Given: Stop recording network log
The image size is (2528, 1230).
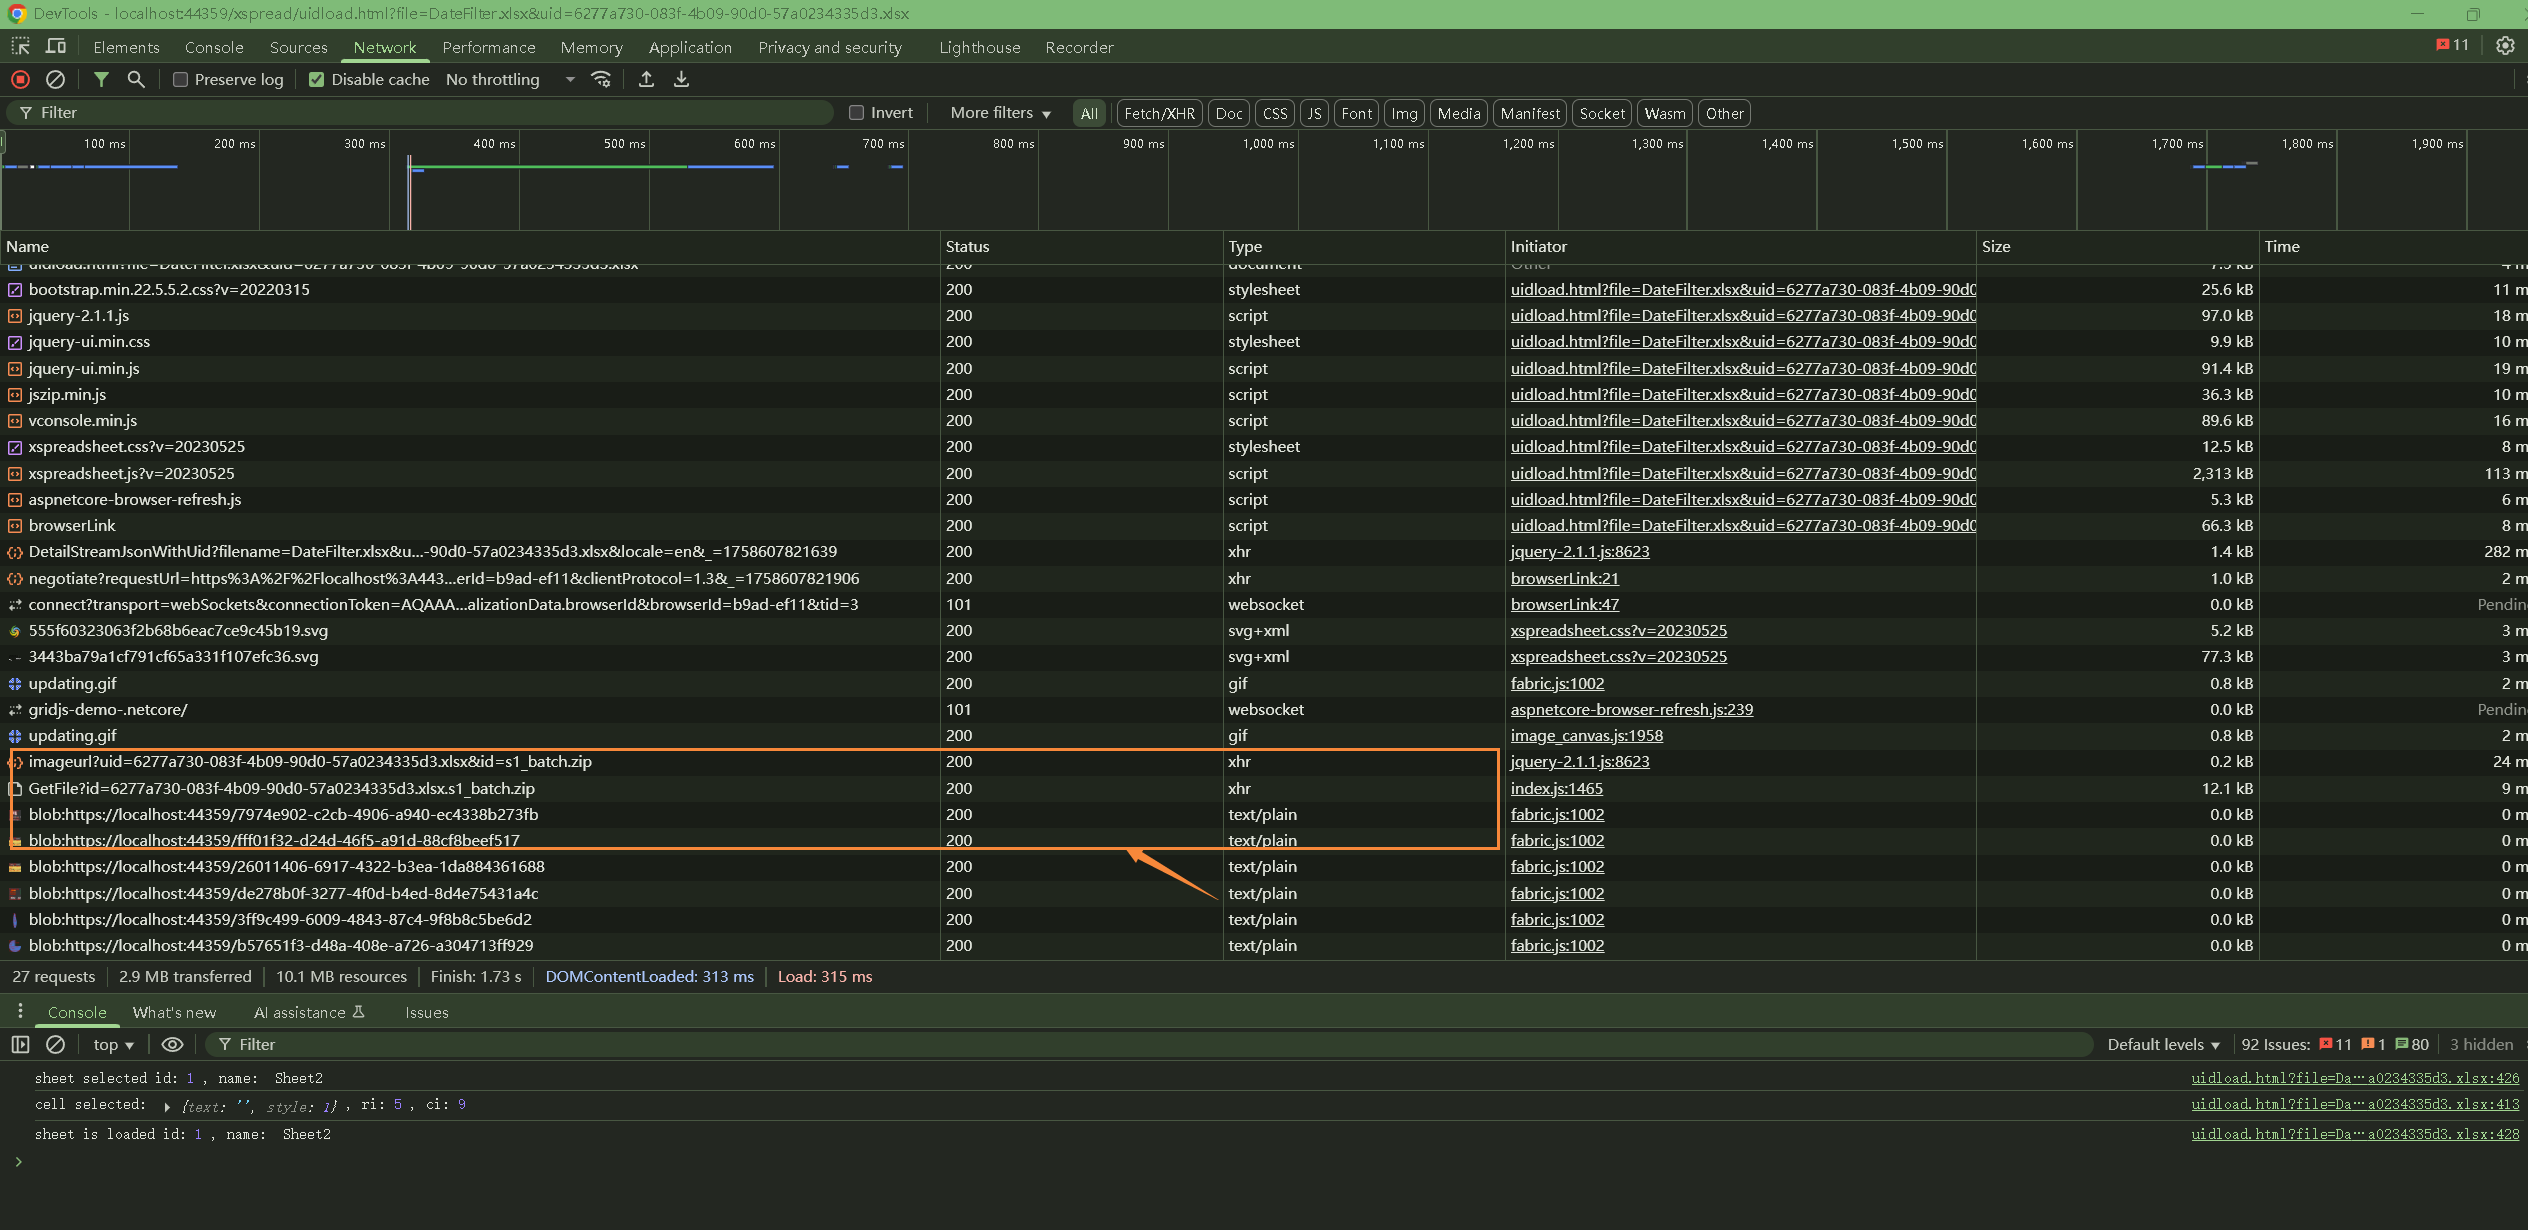Looking at the screenshot, I should [20, 79].
